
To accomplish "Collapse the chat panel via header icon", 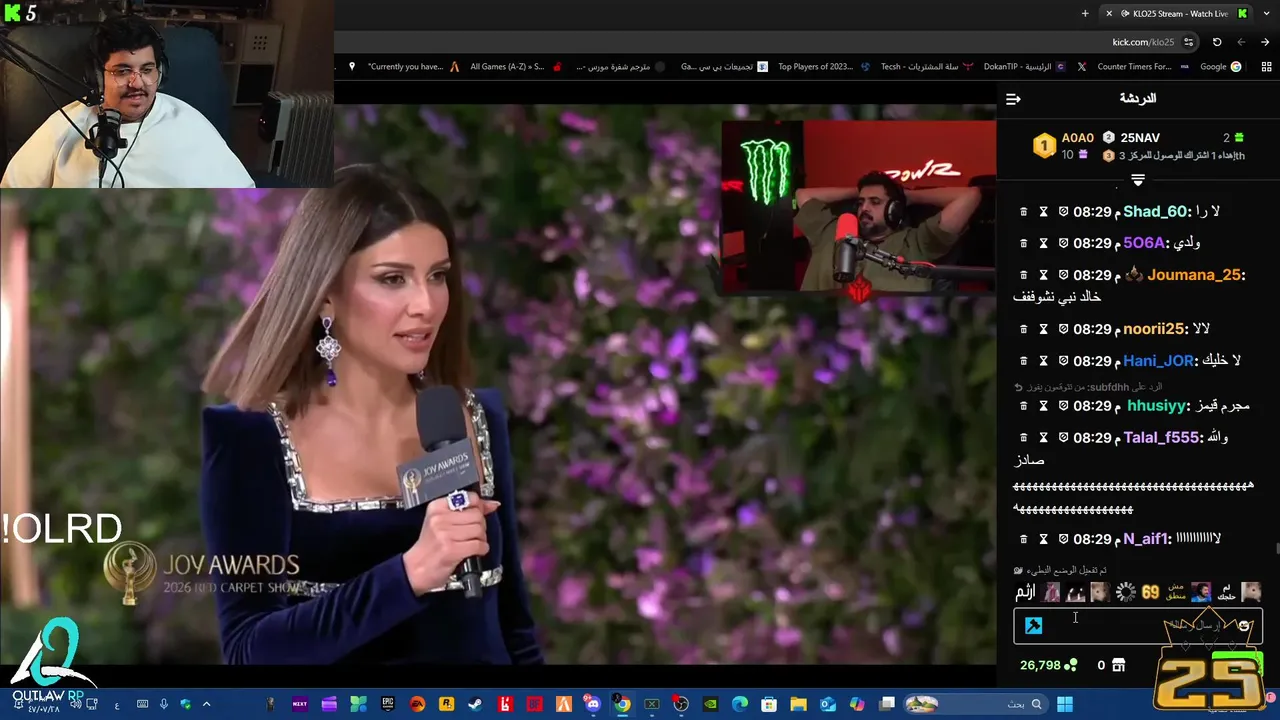I will tap(1013, 99).
